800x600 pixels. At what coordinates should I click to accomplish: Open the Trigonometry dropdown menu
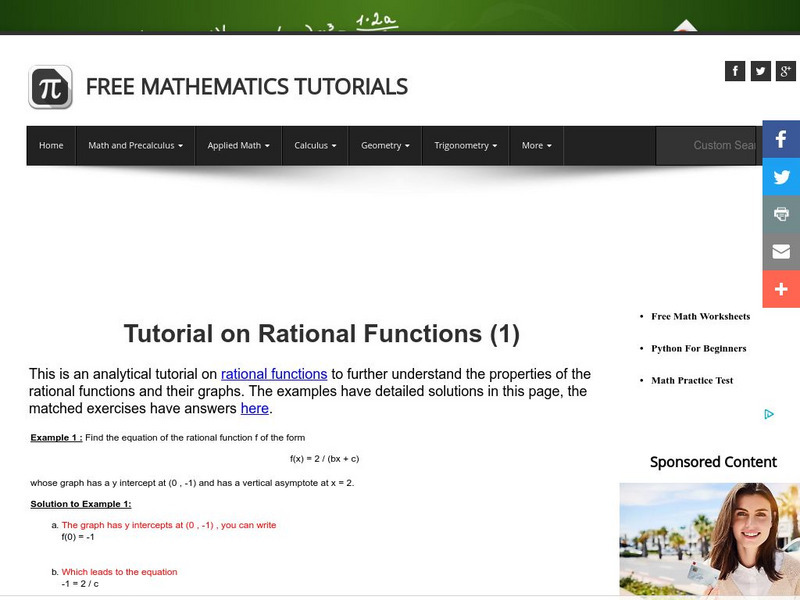(x=465, y=145)
